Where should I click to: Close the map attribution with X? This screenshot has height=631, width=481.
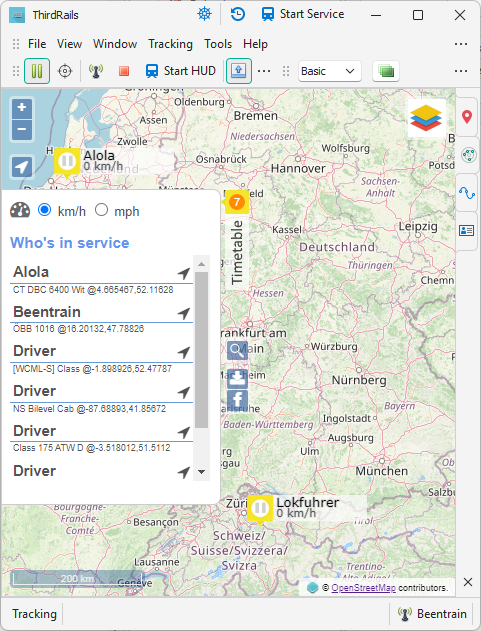tap(467, 582)
